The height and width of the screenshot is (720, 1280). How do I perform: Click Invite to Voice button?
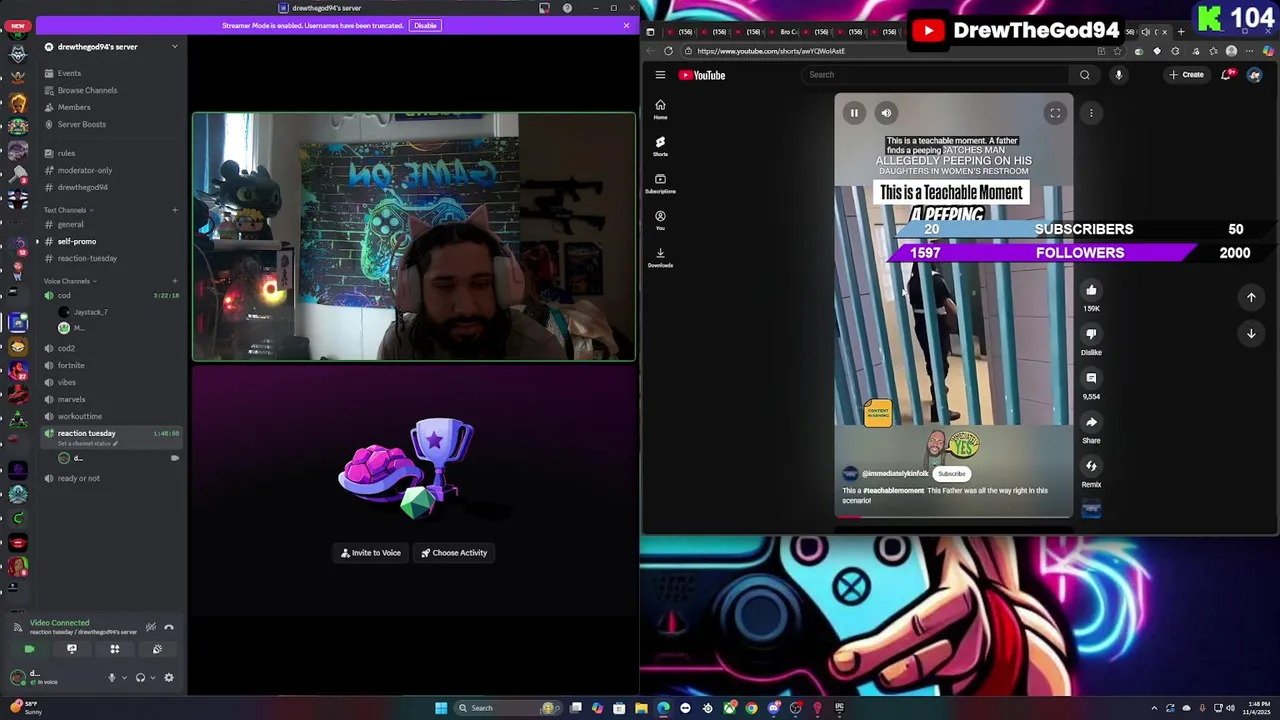[x=370, y=553]
